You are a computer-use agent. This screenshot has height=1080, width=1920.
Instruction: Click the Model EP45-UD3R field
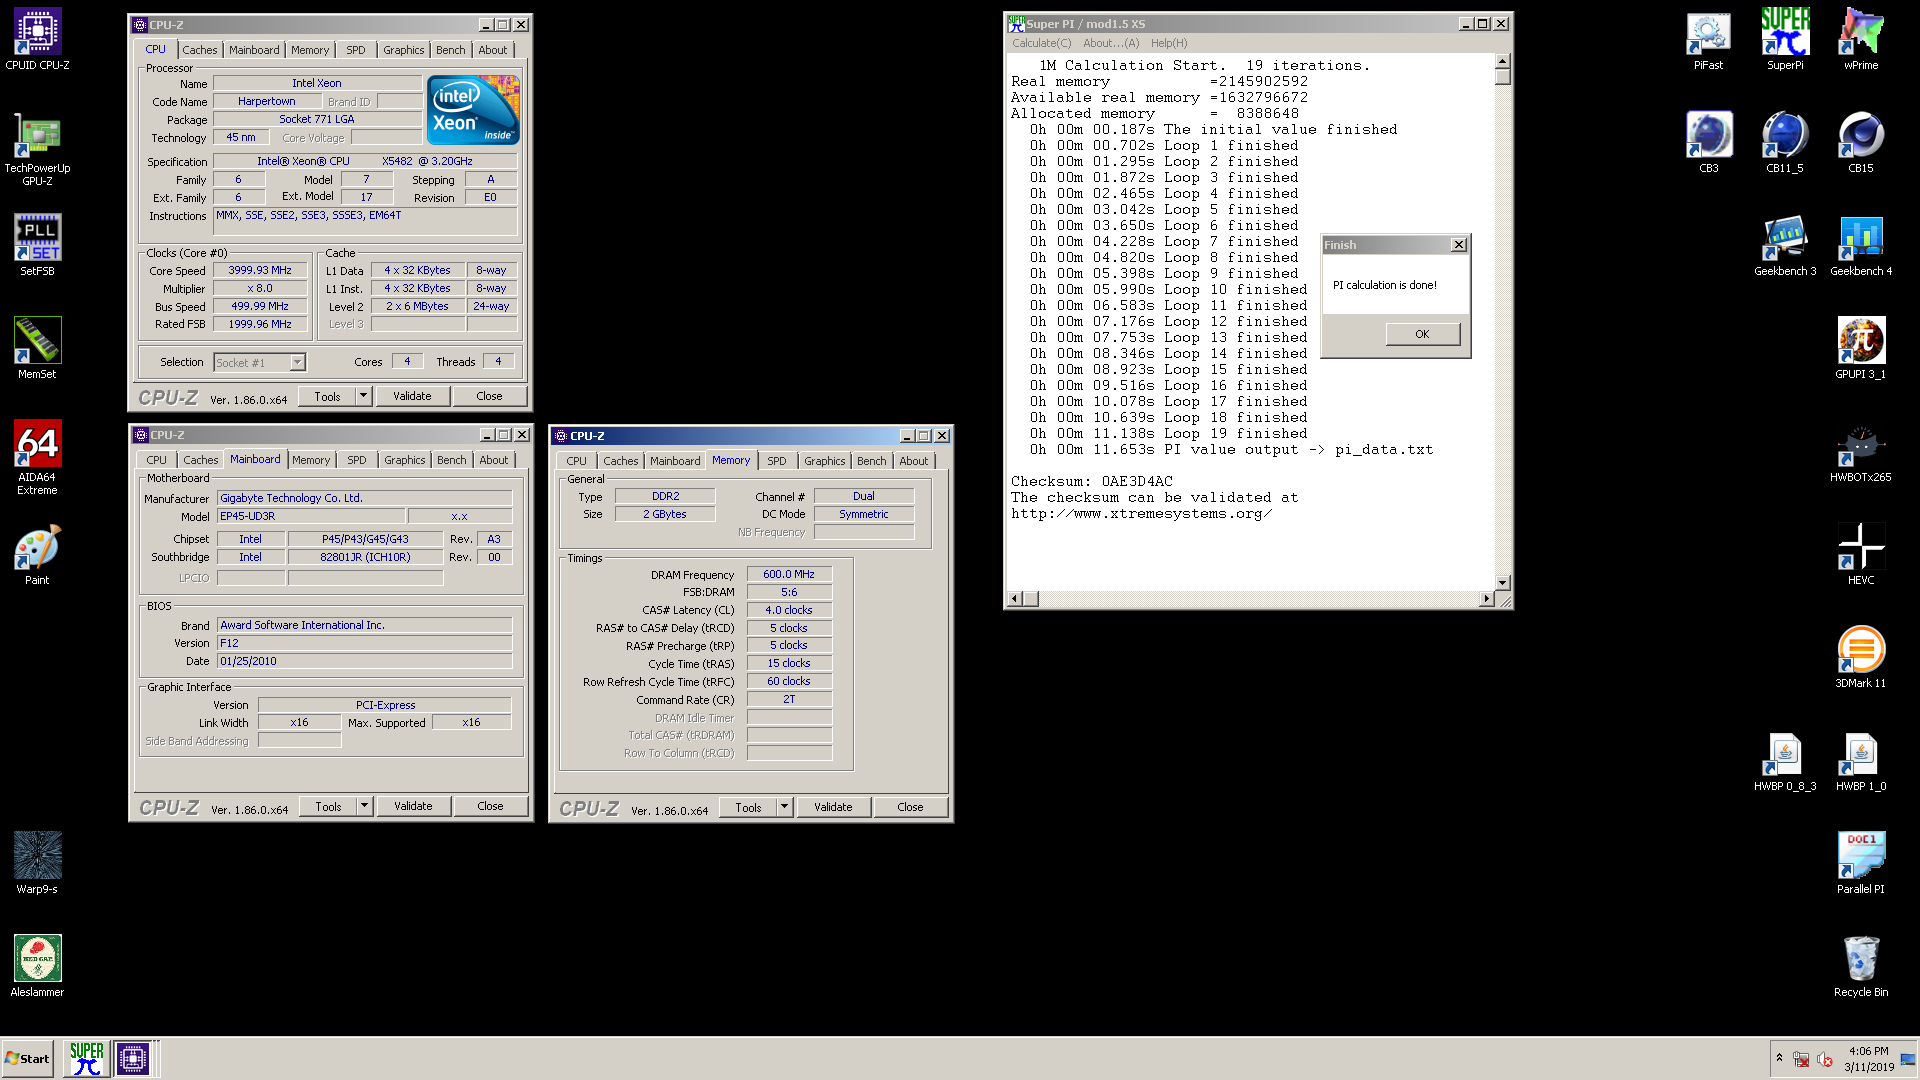[x=311, y=516]
